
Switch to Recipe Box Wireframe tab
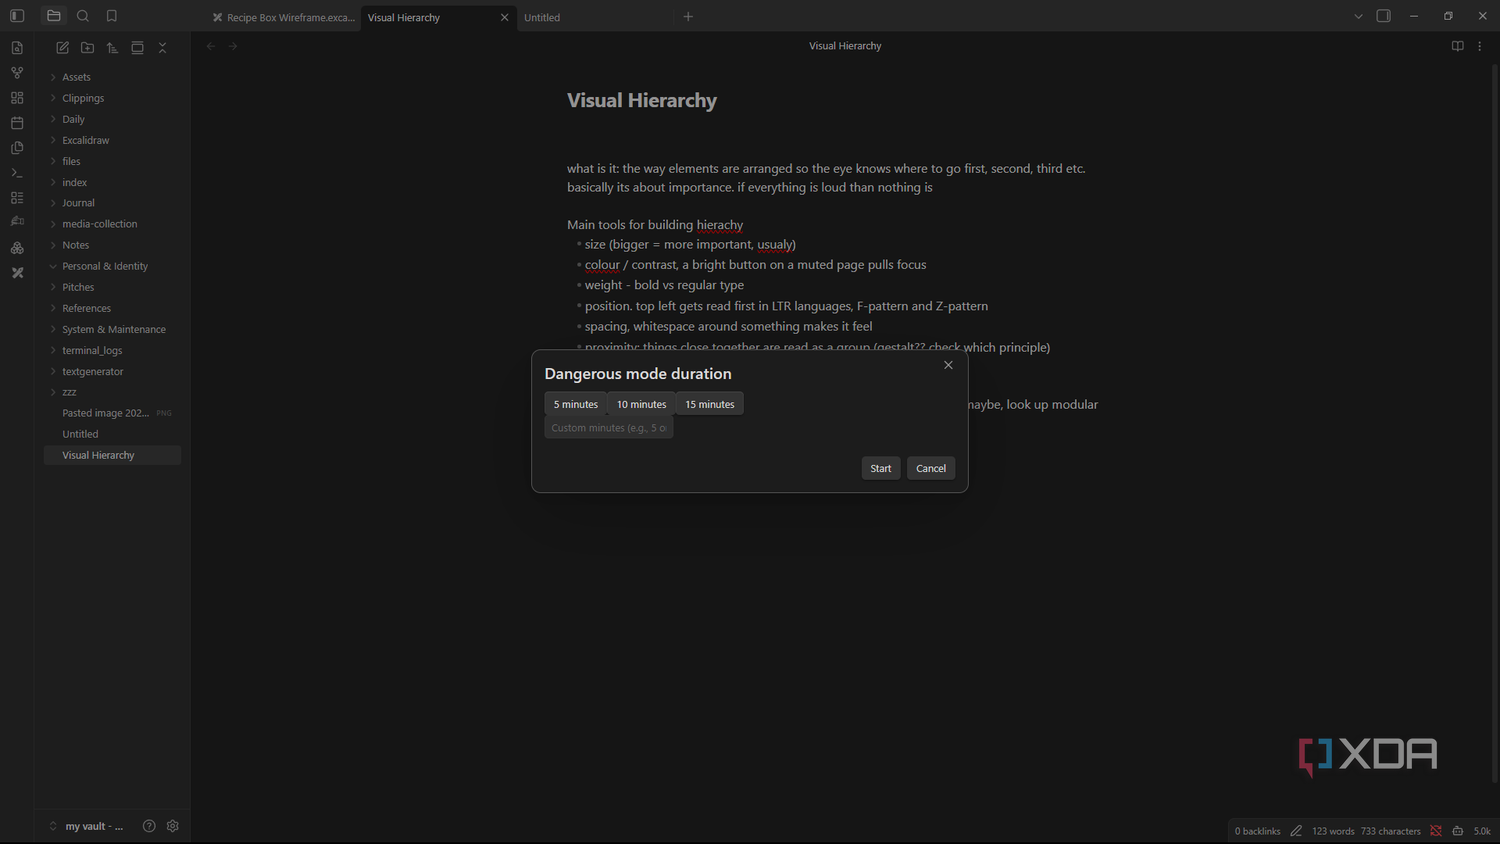coord(284,17)
